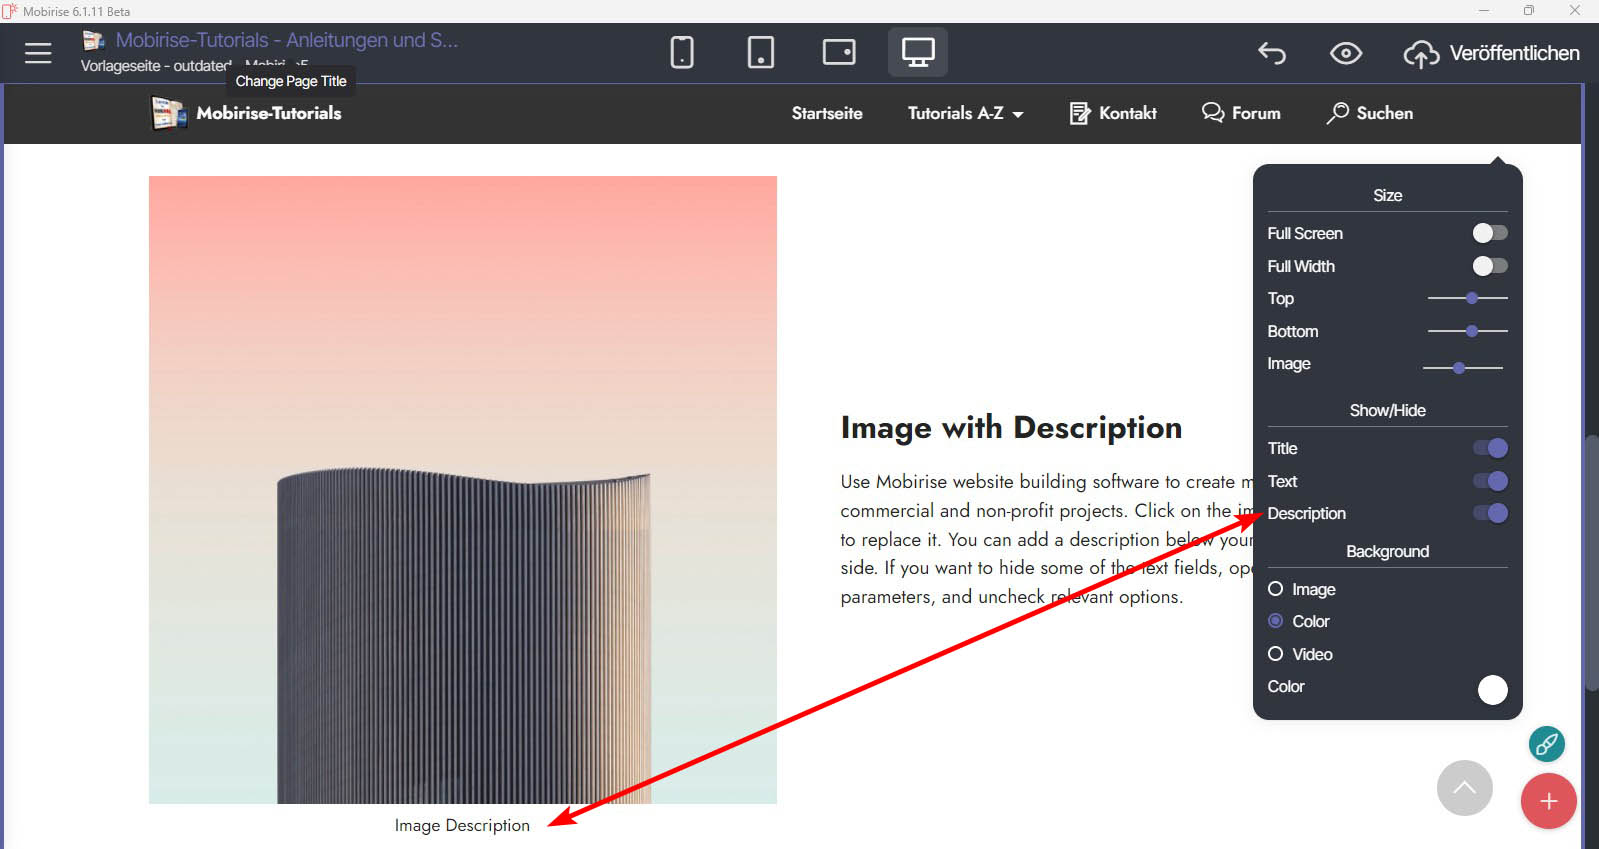Open the paintbrush site styles button
This screenshot has height=849, width=1599.
(1546, 744)
